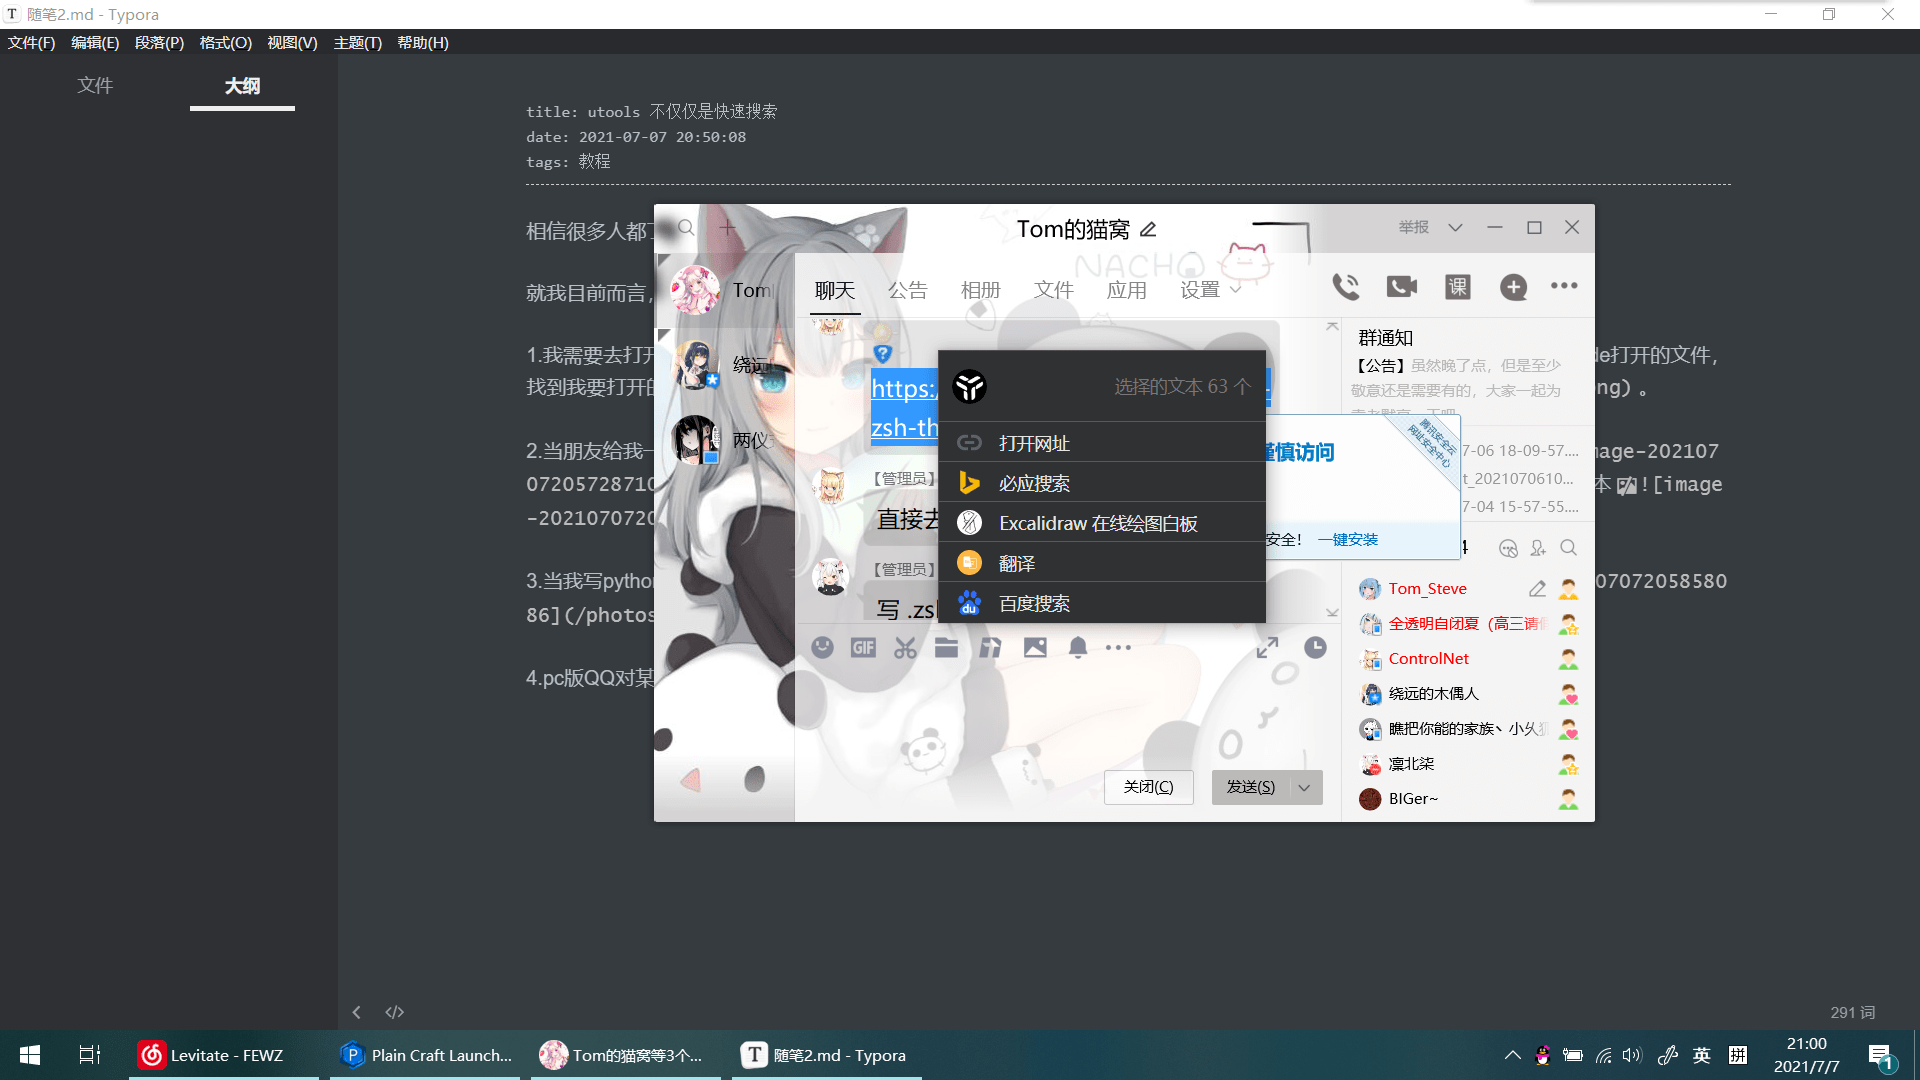Switch to the 公告 tab
This screenshot has width=1920, height=1080.
(x=907, y=290)
